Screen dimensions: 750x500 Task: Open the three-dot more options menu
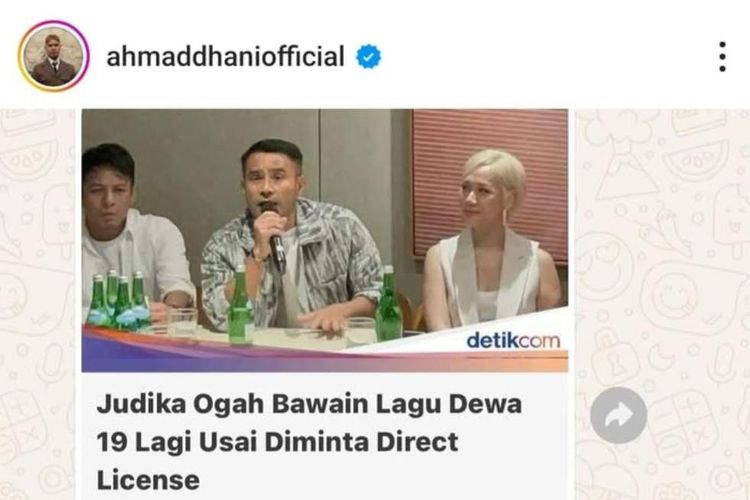pyautogui.click(x=722, y=56)
